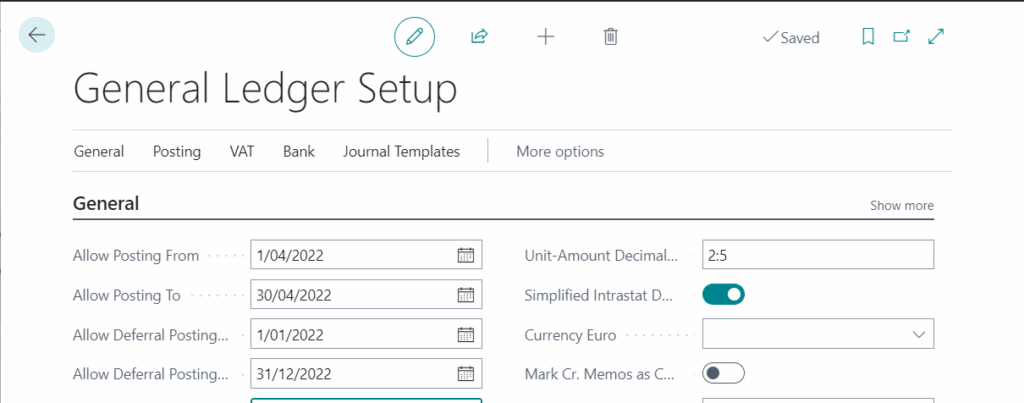Click the pencil edit icon
The height and width of the screenshot is (403, 1024).
[414, 37]
